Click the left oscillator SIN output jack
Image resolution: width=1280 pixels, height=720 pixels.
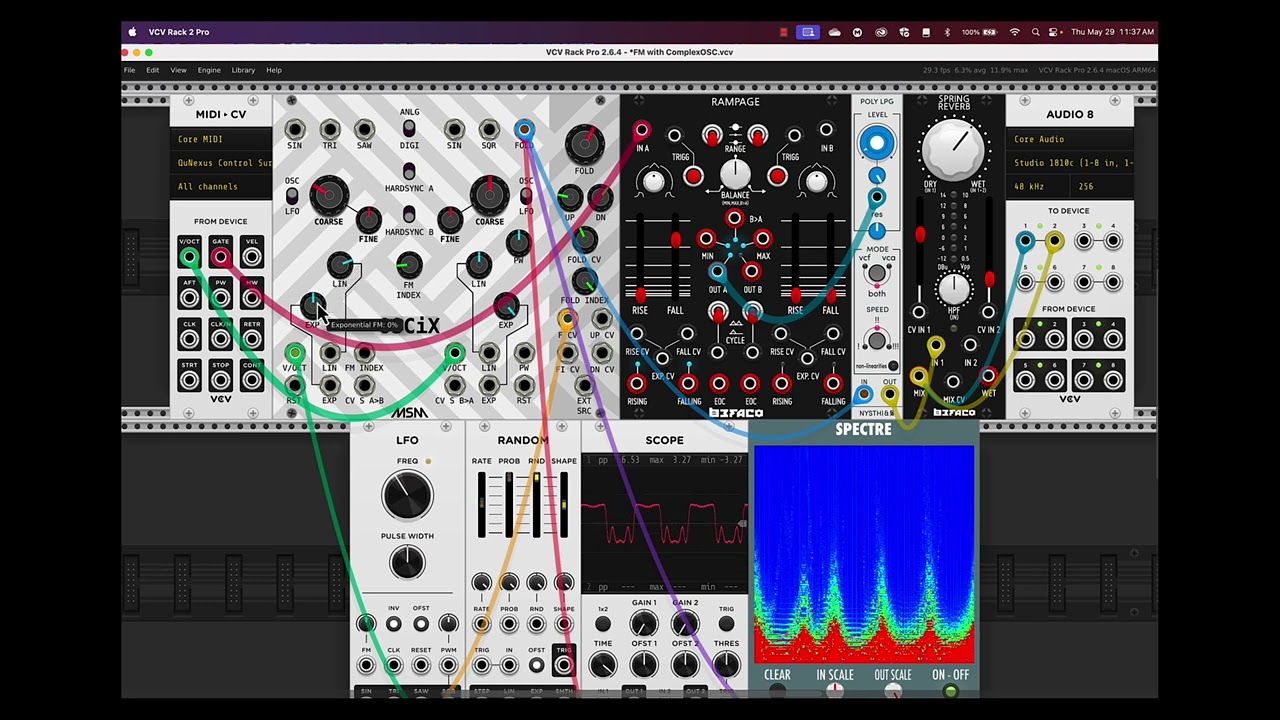pyautogui.click(x=295, y=130)
